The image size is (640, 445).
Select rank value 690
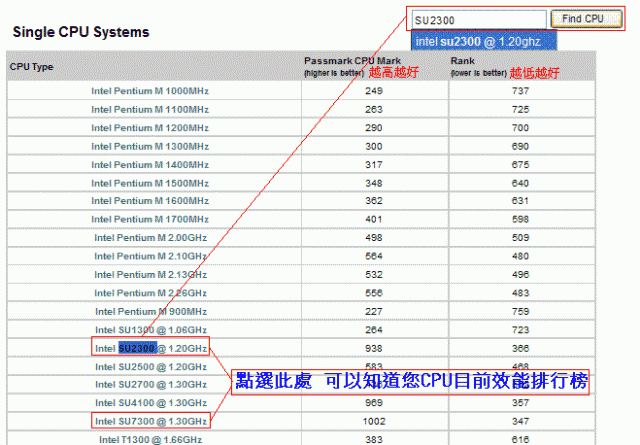pos(520,146)
